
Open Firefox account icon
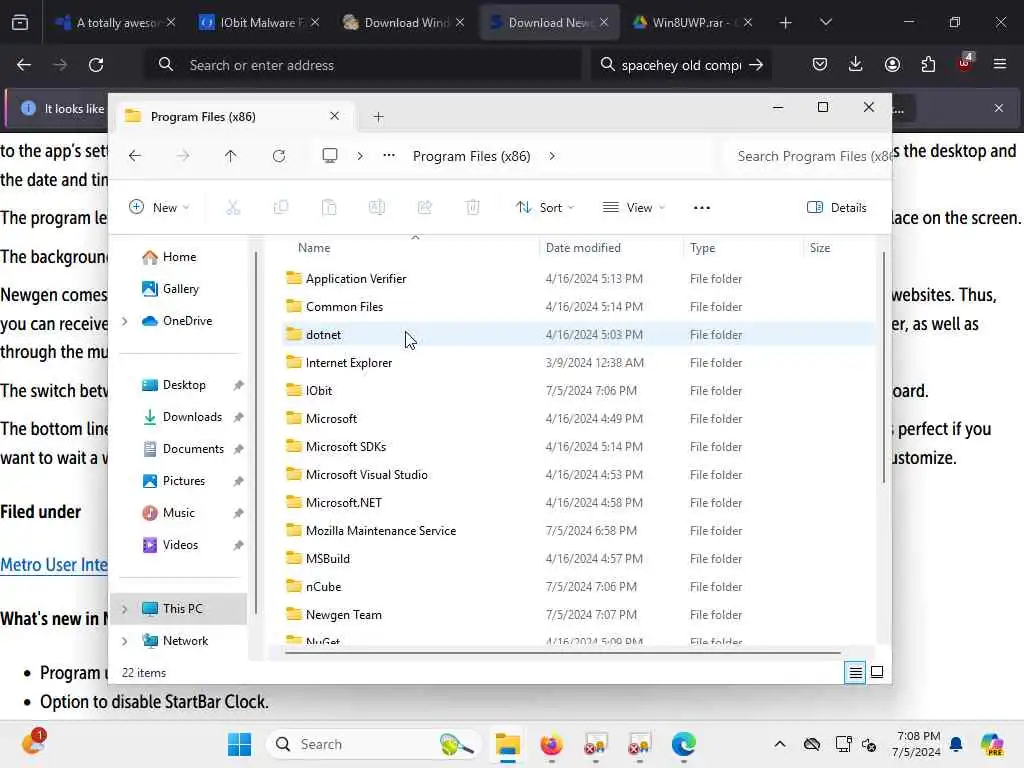[892, 64]
